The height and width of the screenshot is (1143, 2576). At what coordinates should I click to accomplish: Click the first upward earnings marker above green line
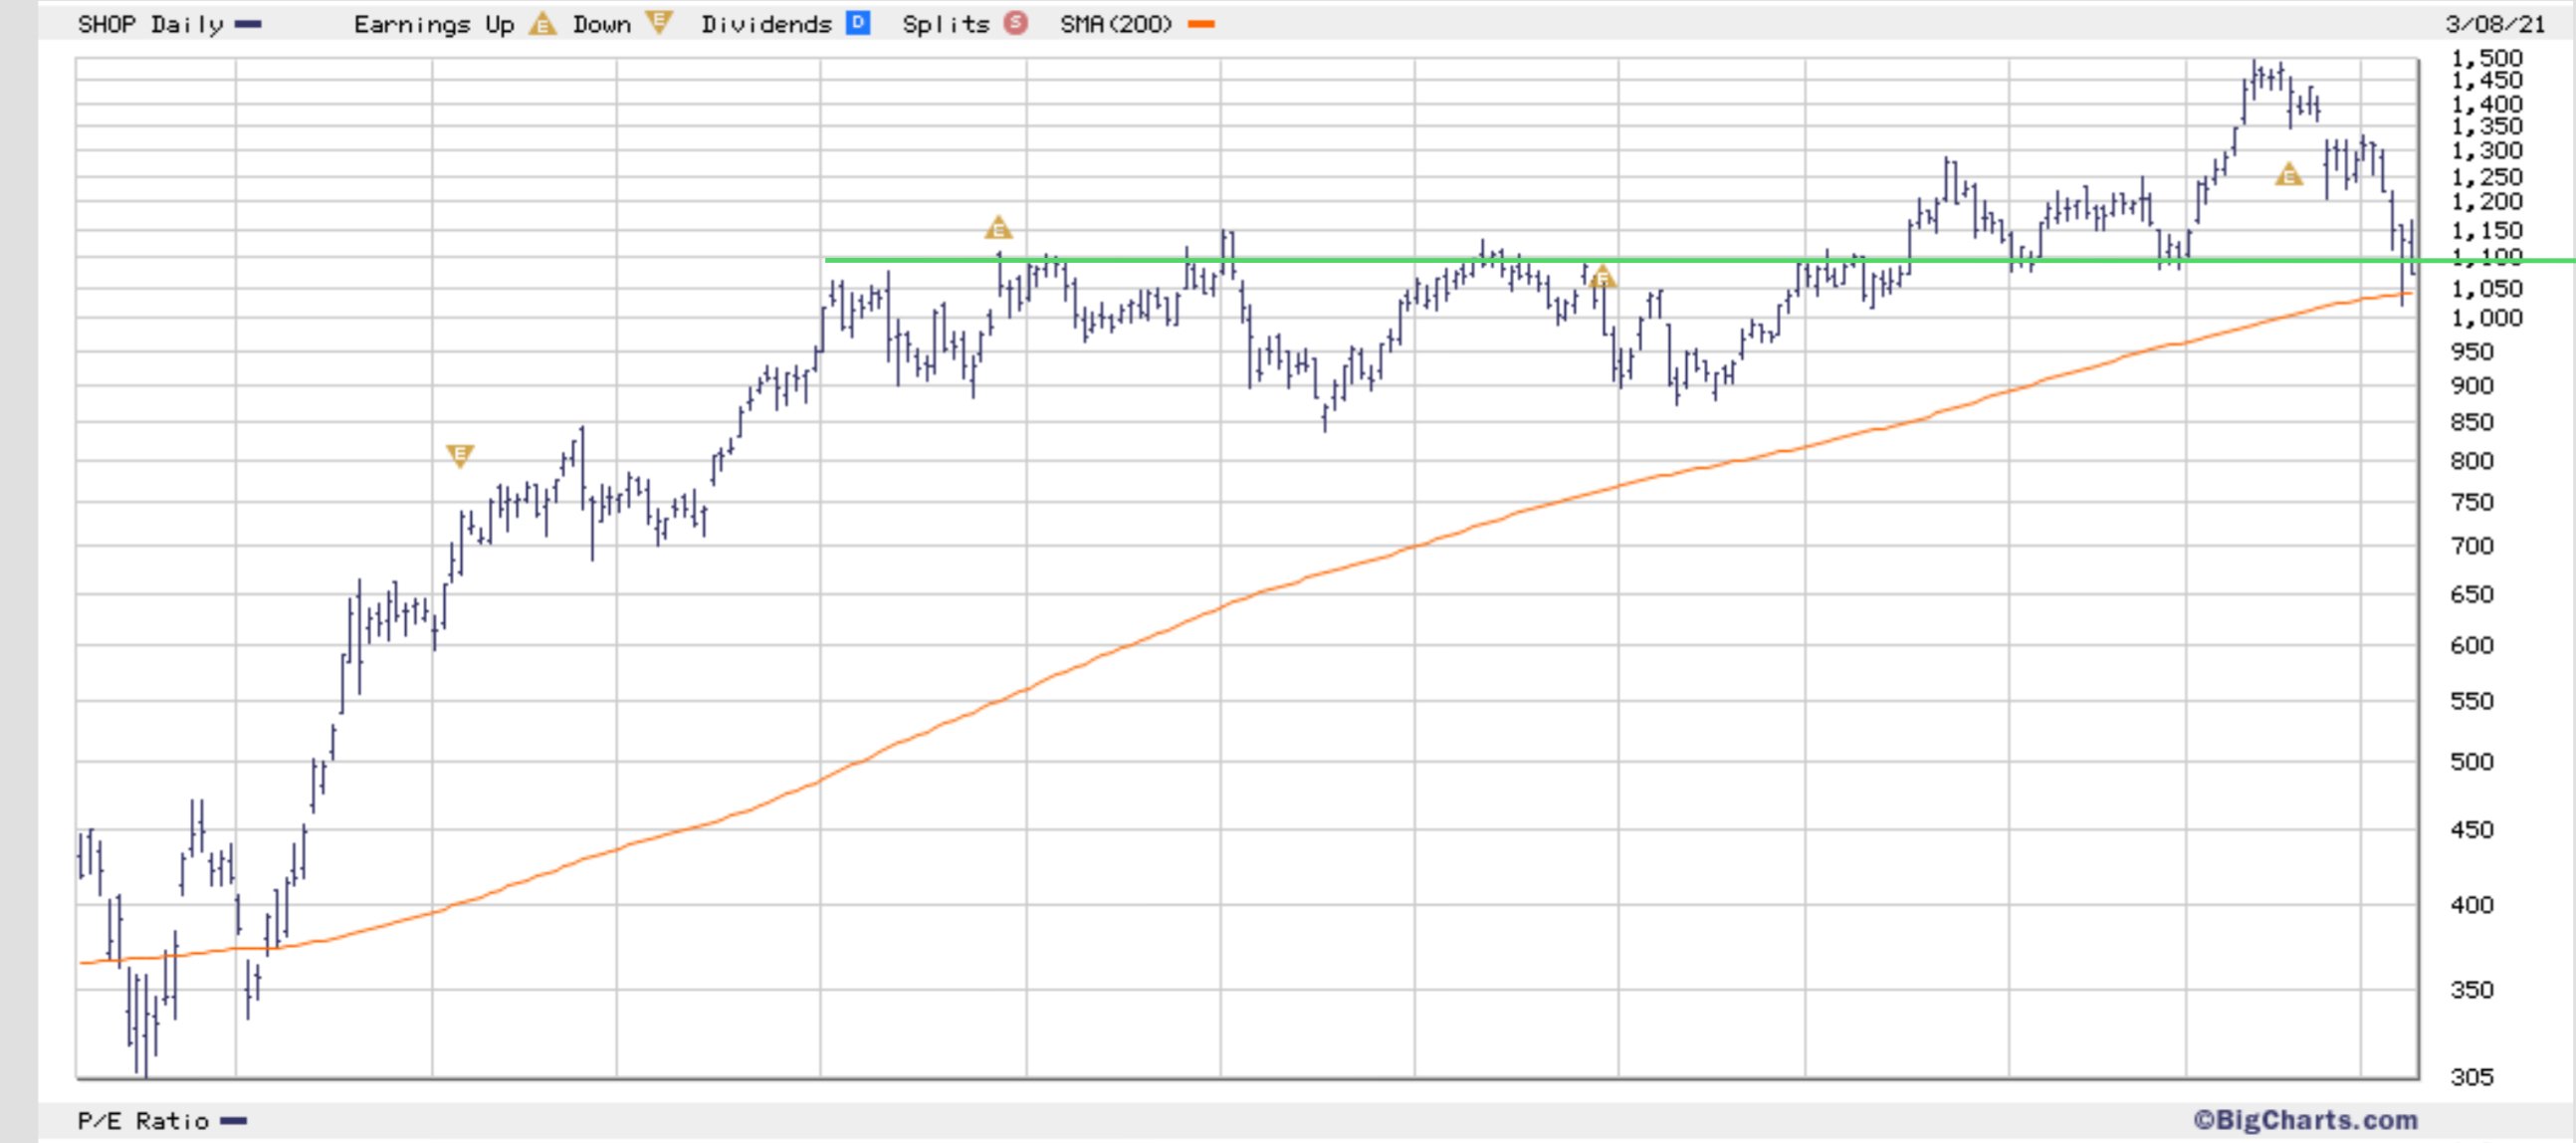click(x=998, y=229)
